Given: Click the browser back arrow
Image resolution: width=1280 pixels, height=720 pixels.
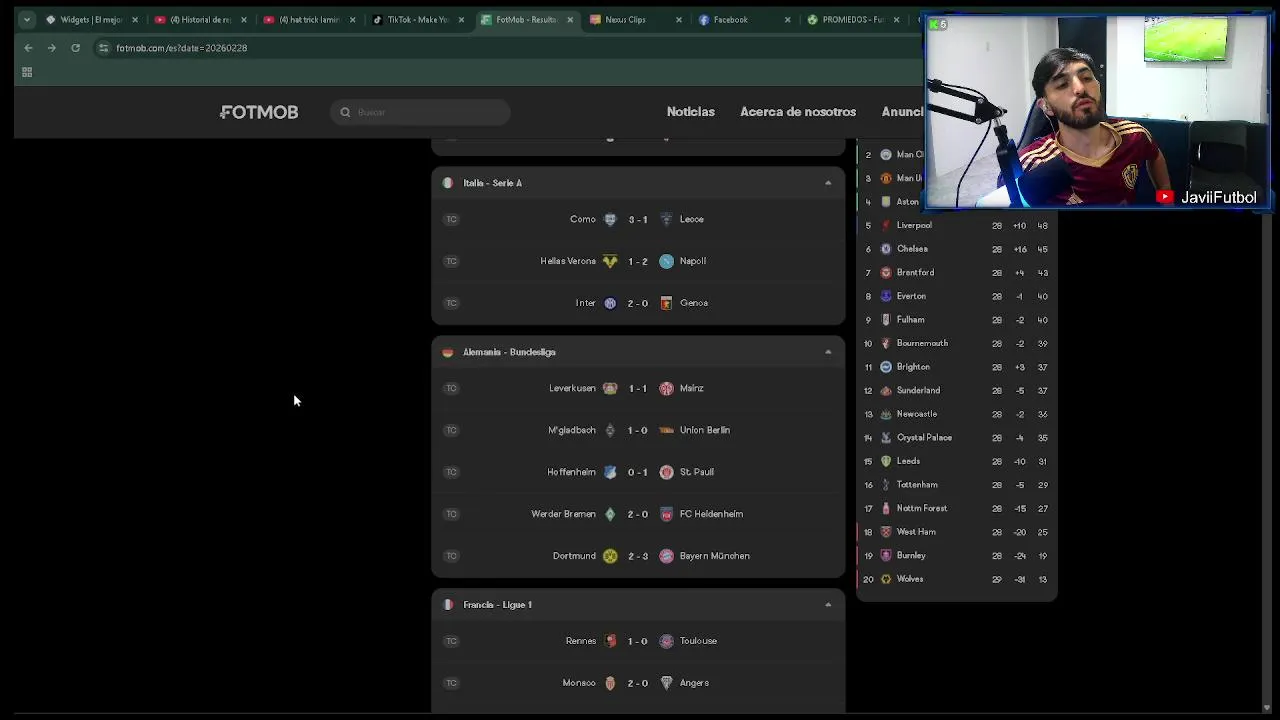Looking at the screenshot, I should tap(28, 48).
